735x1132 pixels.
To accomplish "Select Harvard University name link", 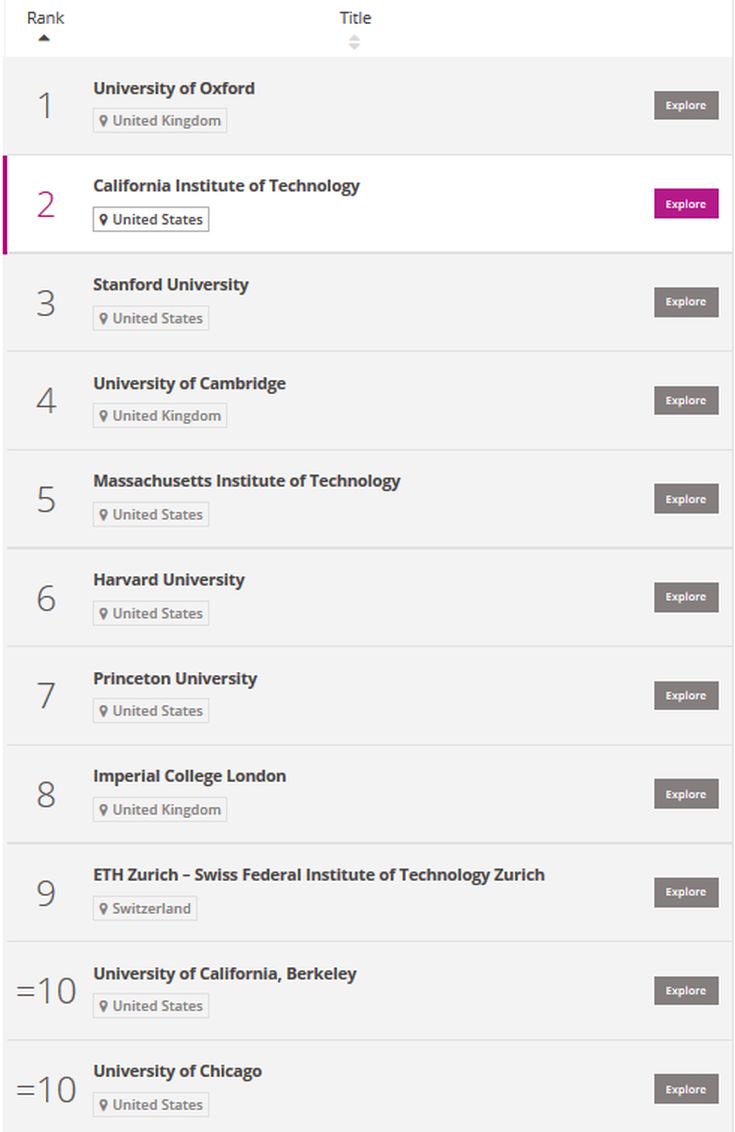I will (x=169, y=580).
